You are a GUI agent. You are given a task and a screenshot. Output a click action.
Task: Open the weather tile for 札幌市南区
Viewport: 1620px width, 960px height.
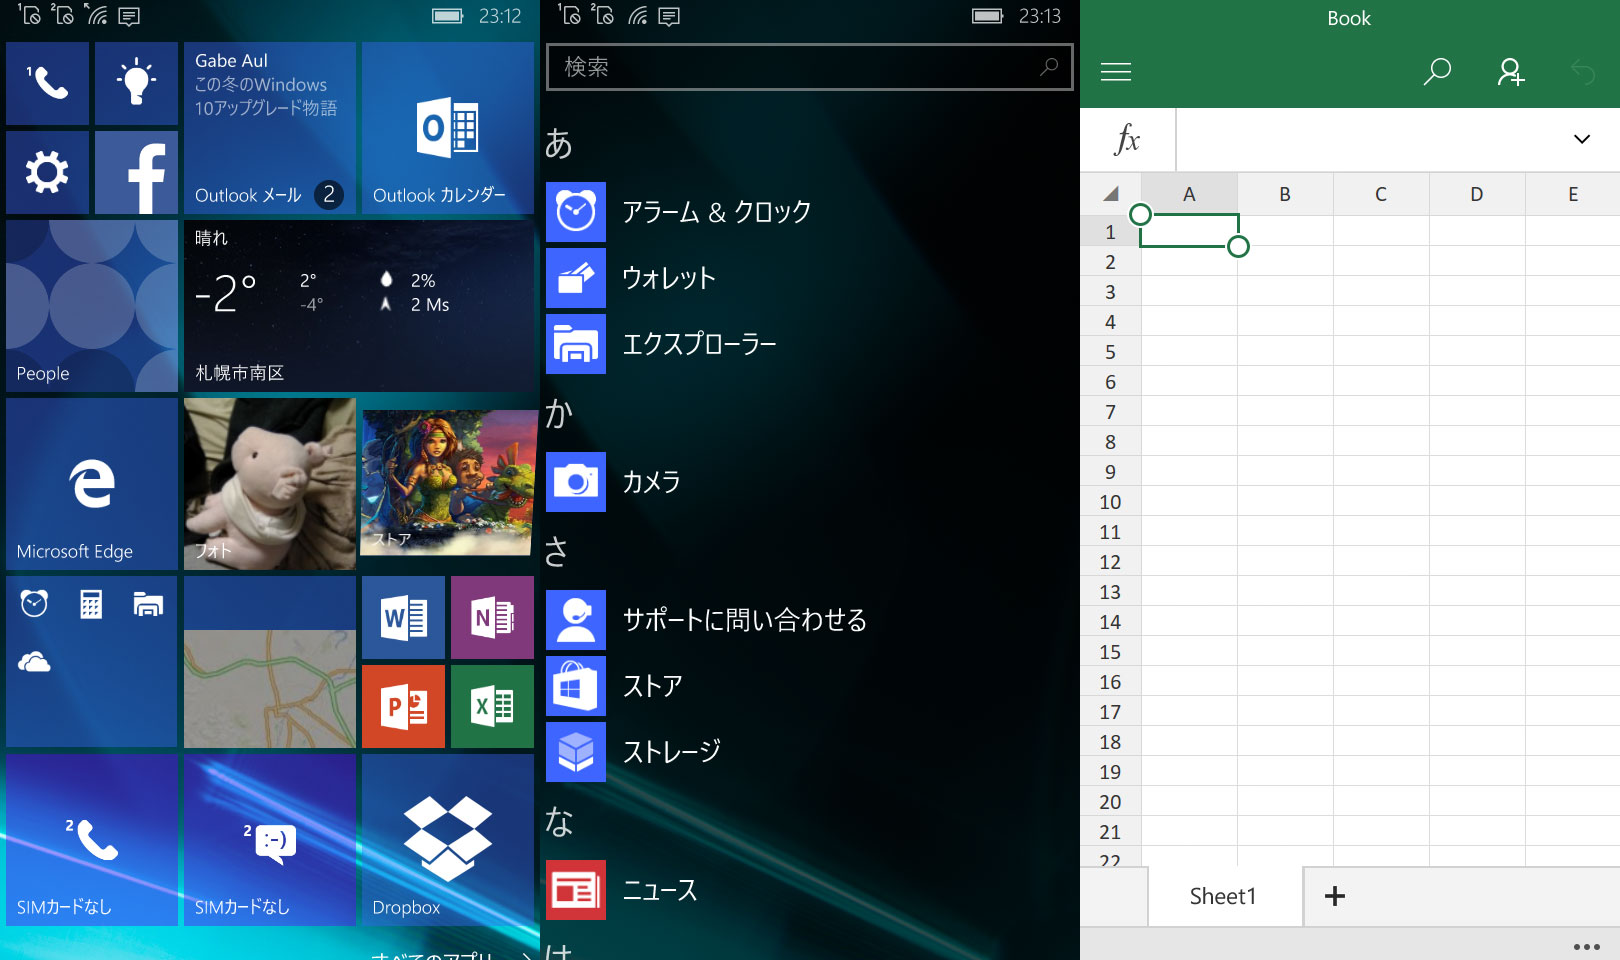[x=359, y=306]
